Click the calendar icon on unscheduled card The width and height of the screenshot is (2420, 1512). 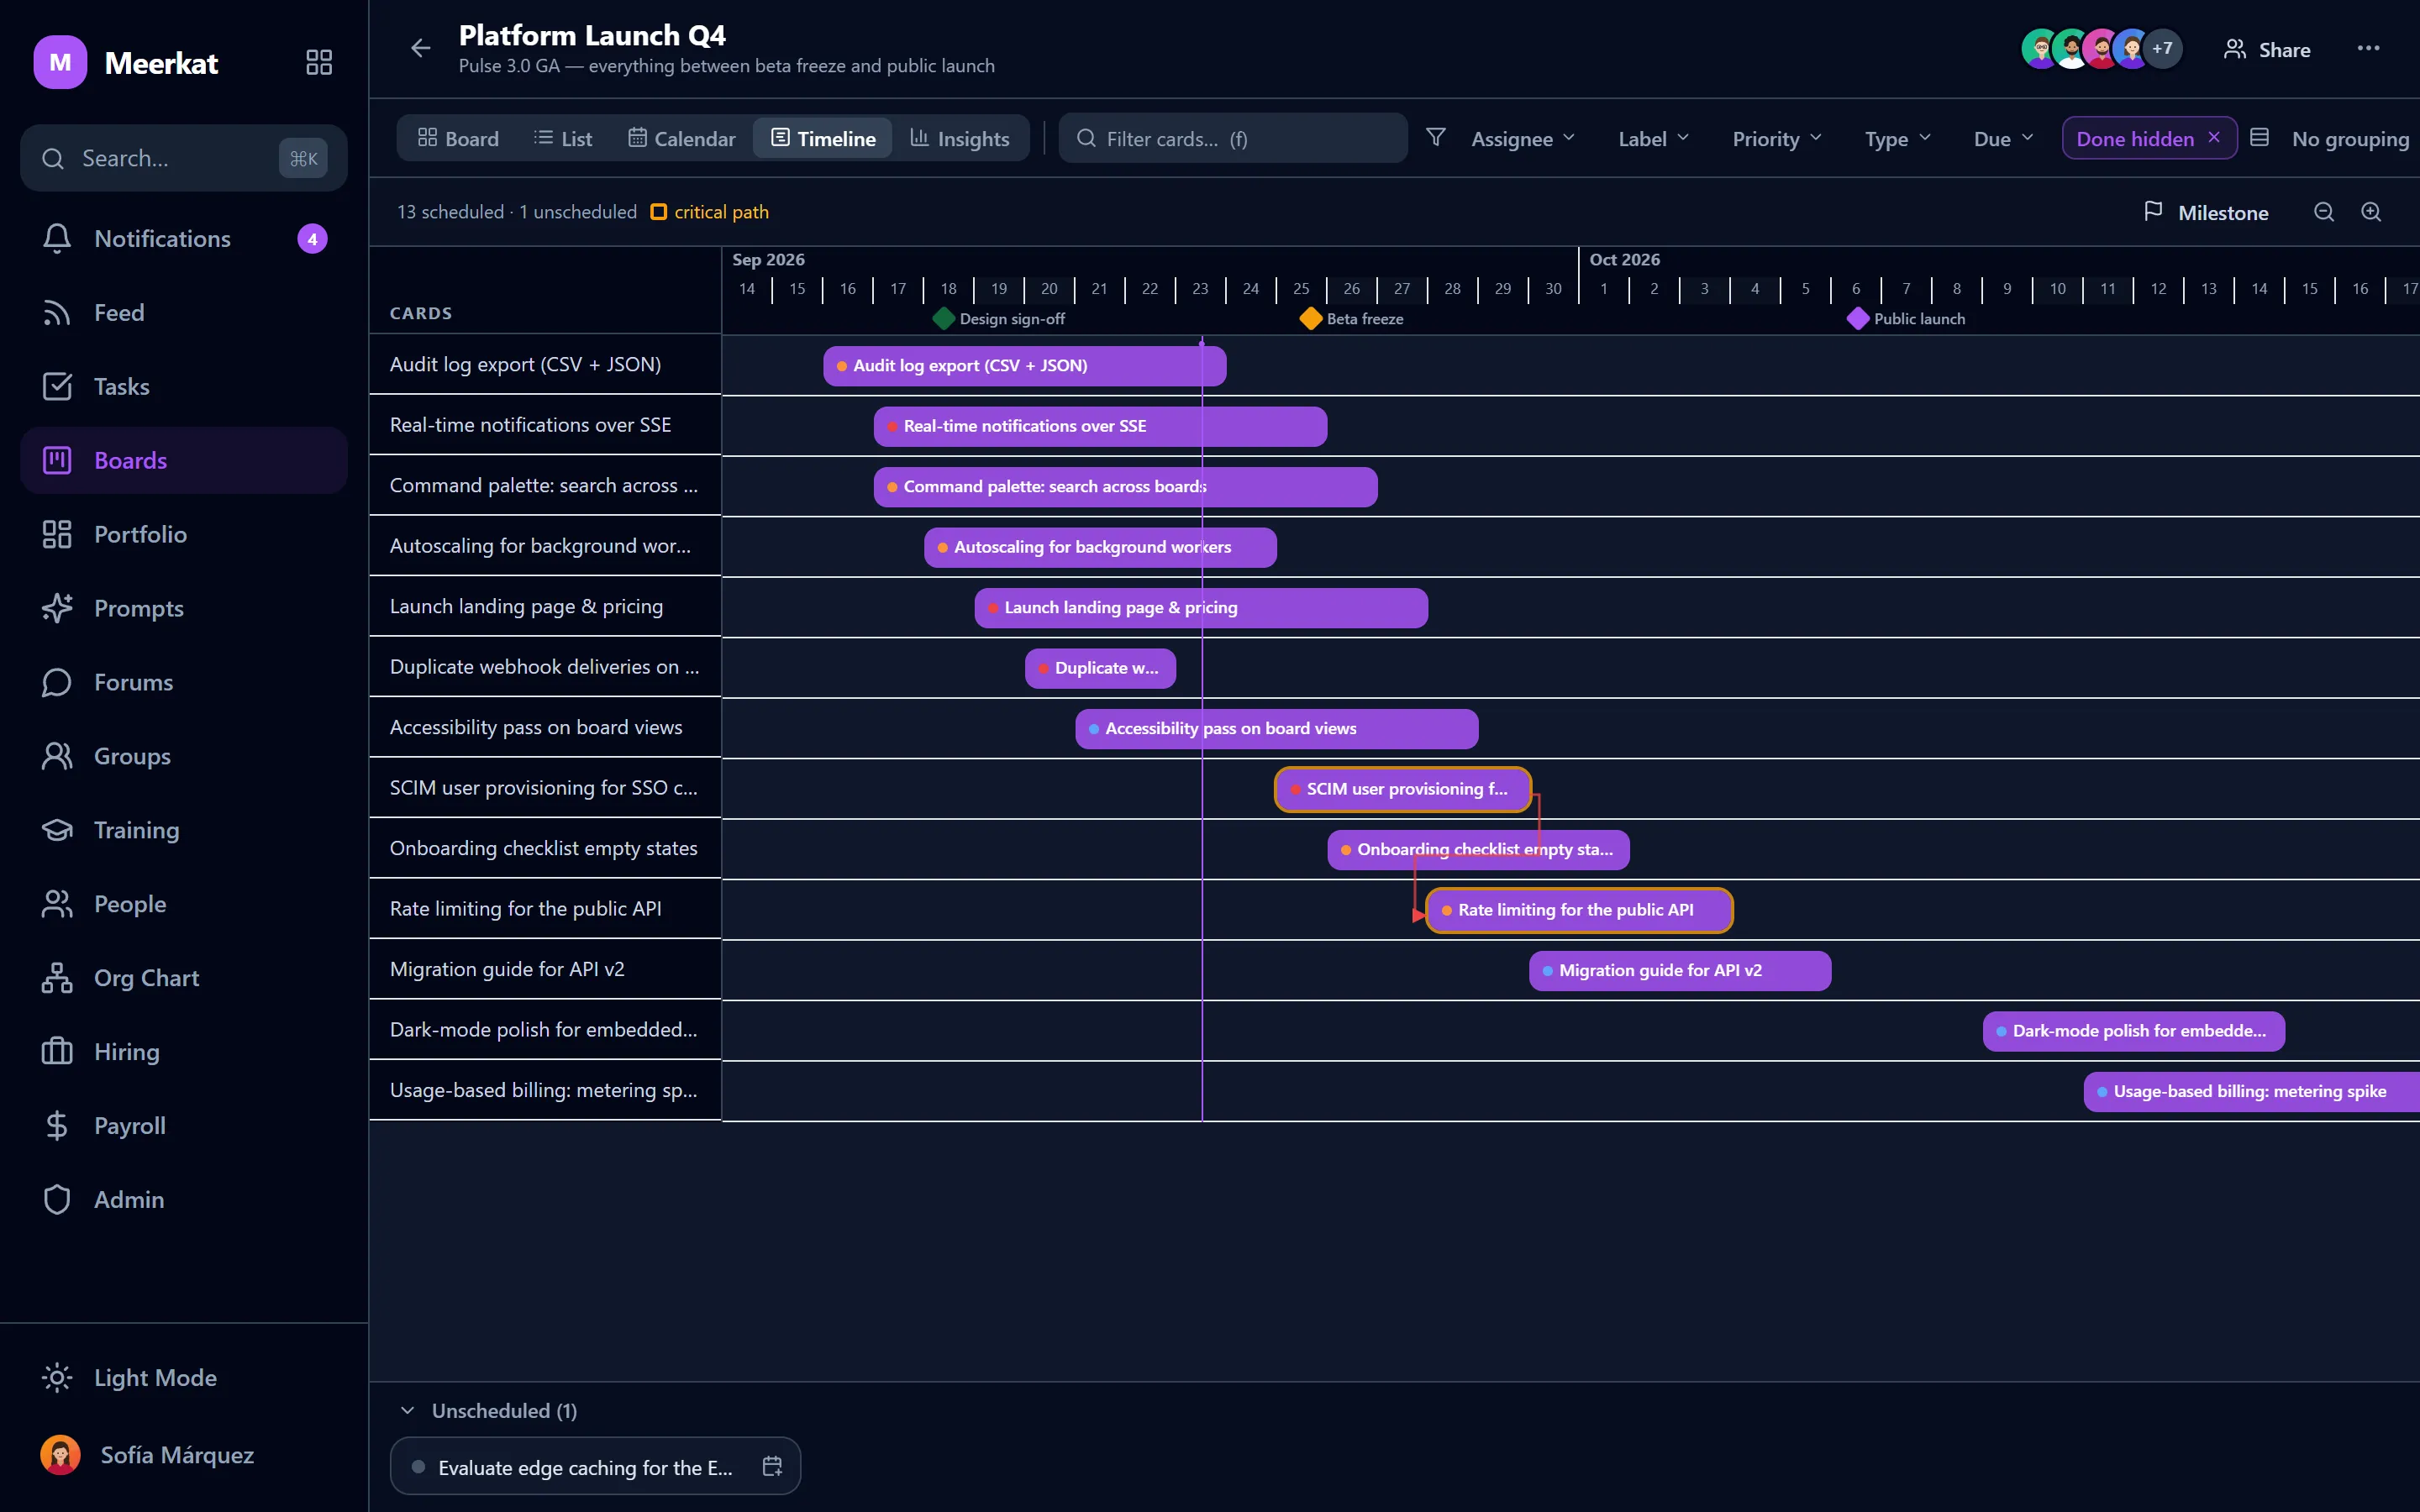coord(772,1466)
